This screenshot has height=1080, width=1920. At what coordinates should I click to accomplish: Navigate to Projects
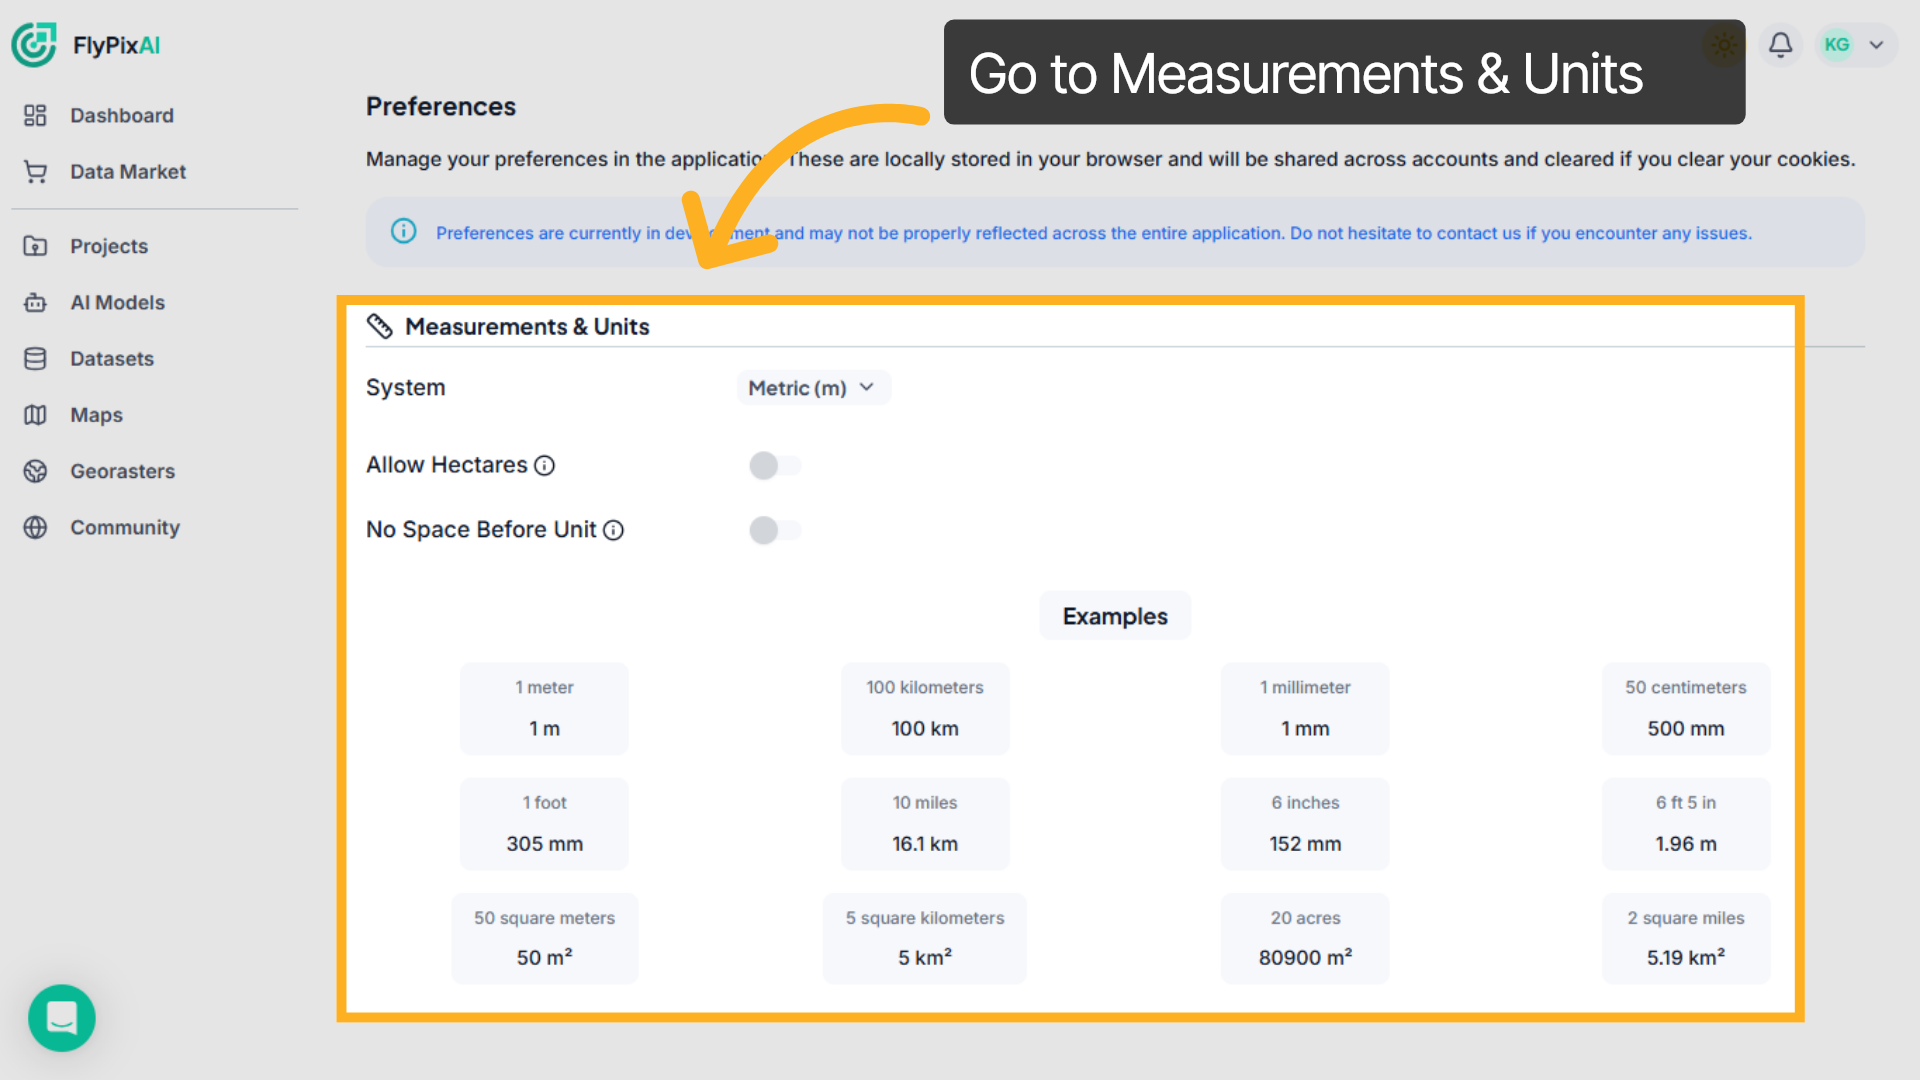coord(109,246)
